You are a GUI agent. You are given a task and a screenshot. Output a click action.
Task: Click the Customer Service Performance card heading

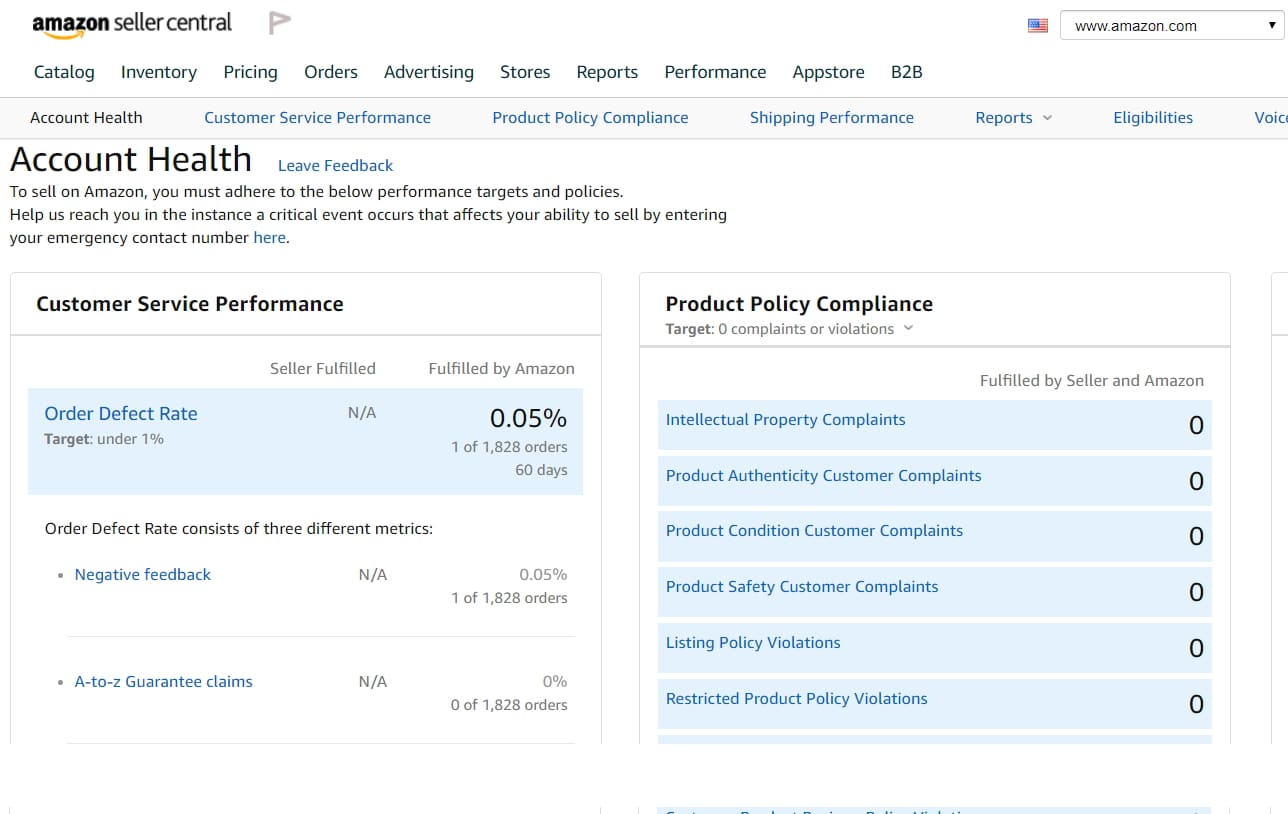[190, 304]
